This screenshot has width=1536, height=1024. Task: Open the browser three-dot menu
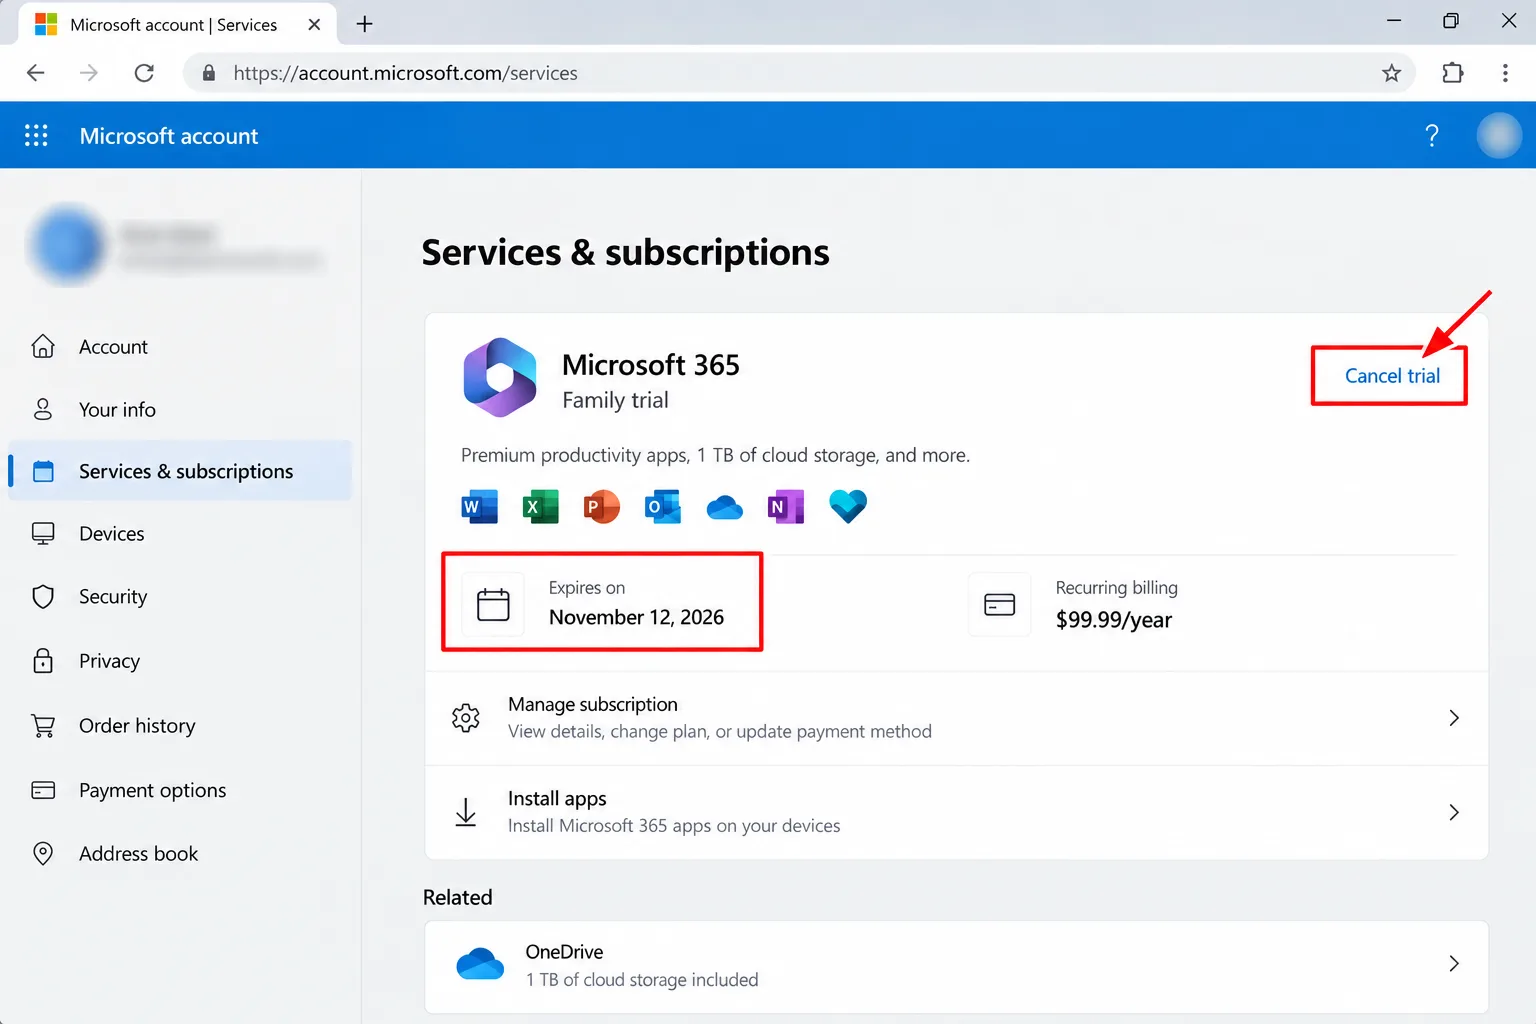tap(1505, 73)
